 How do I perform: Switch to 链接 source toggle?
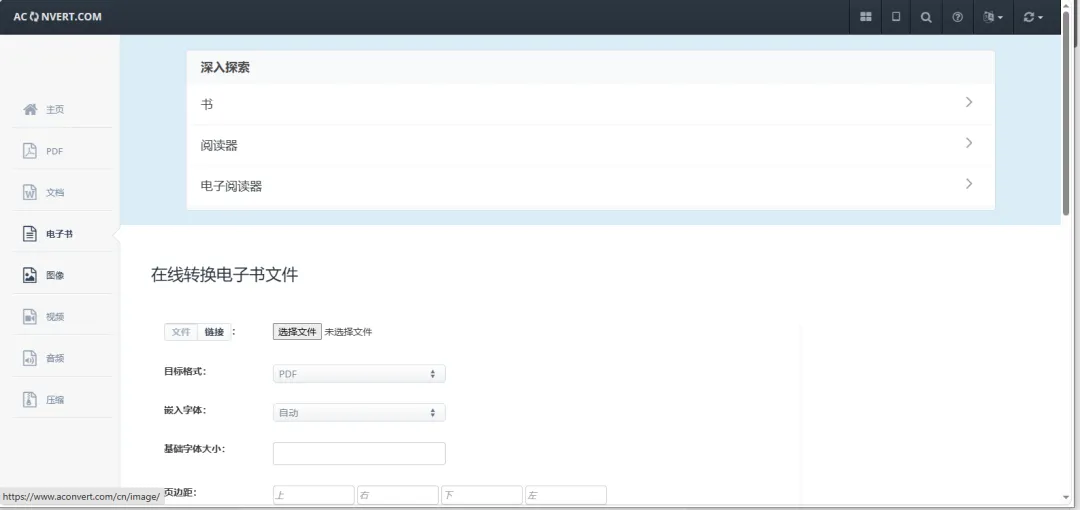(214, 332)
